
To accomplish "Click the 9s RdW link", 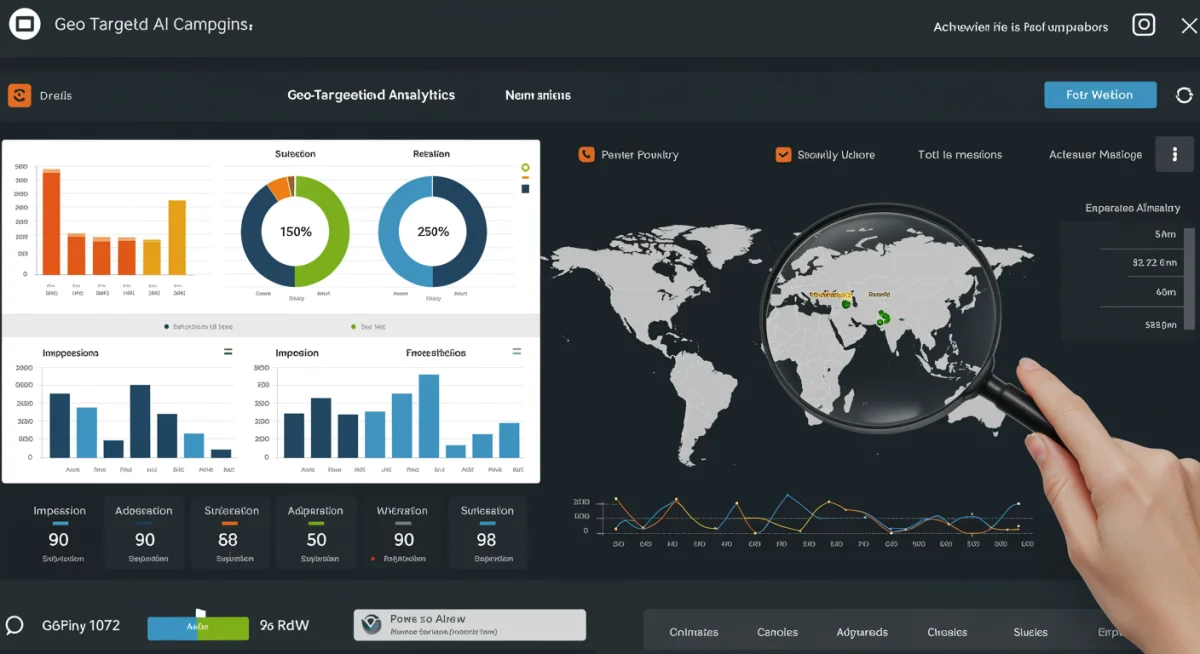I will 283,624.
